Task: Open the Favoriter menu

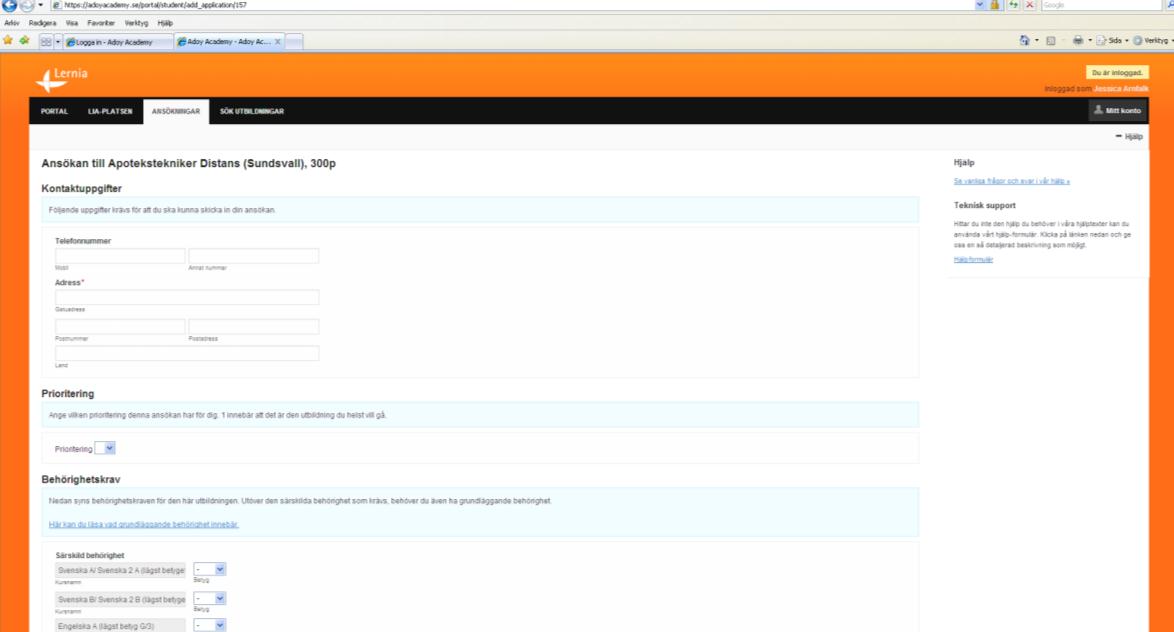Action: click(x=101, y=23)
